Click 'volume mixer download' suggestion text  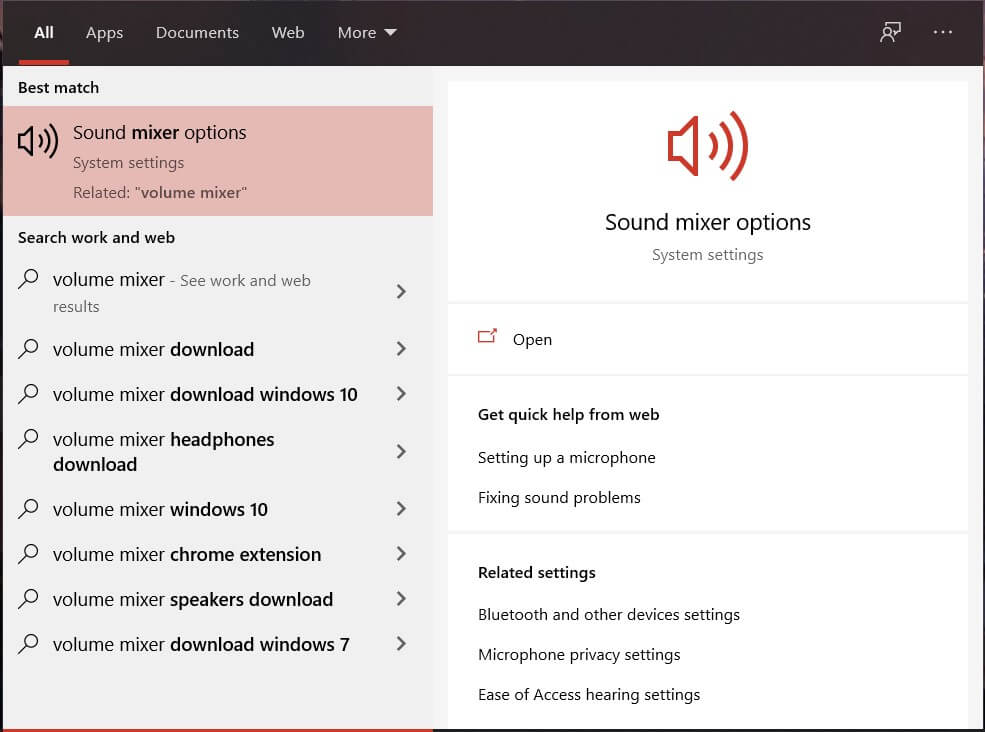point(153,349)
